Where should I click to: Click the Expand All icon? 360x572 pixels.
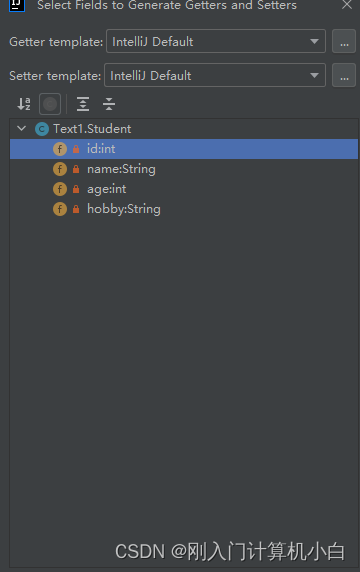coord(83,104)
